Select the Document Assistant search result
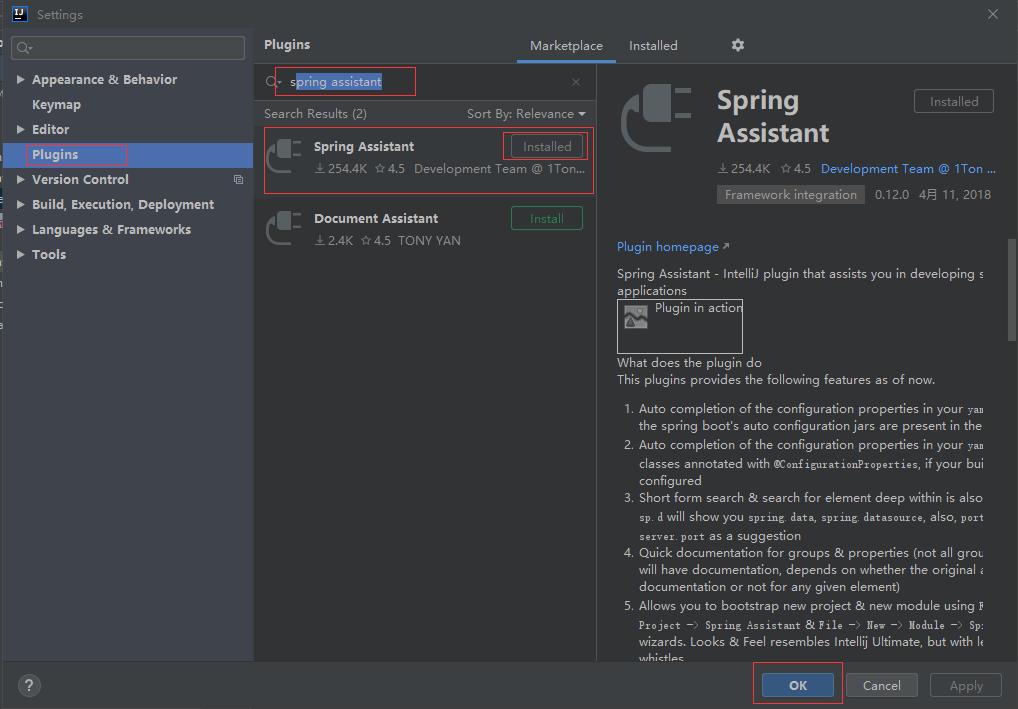The height and width of the screenshot is (709, 1018). [425, 229]
